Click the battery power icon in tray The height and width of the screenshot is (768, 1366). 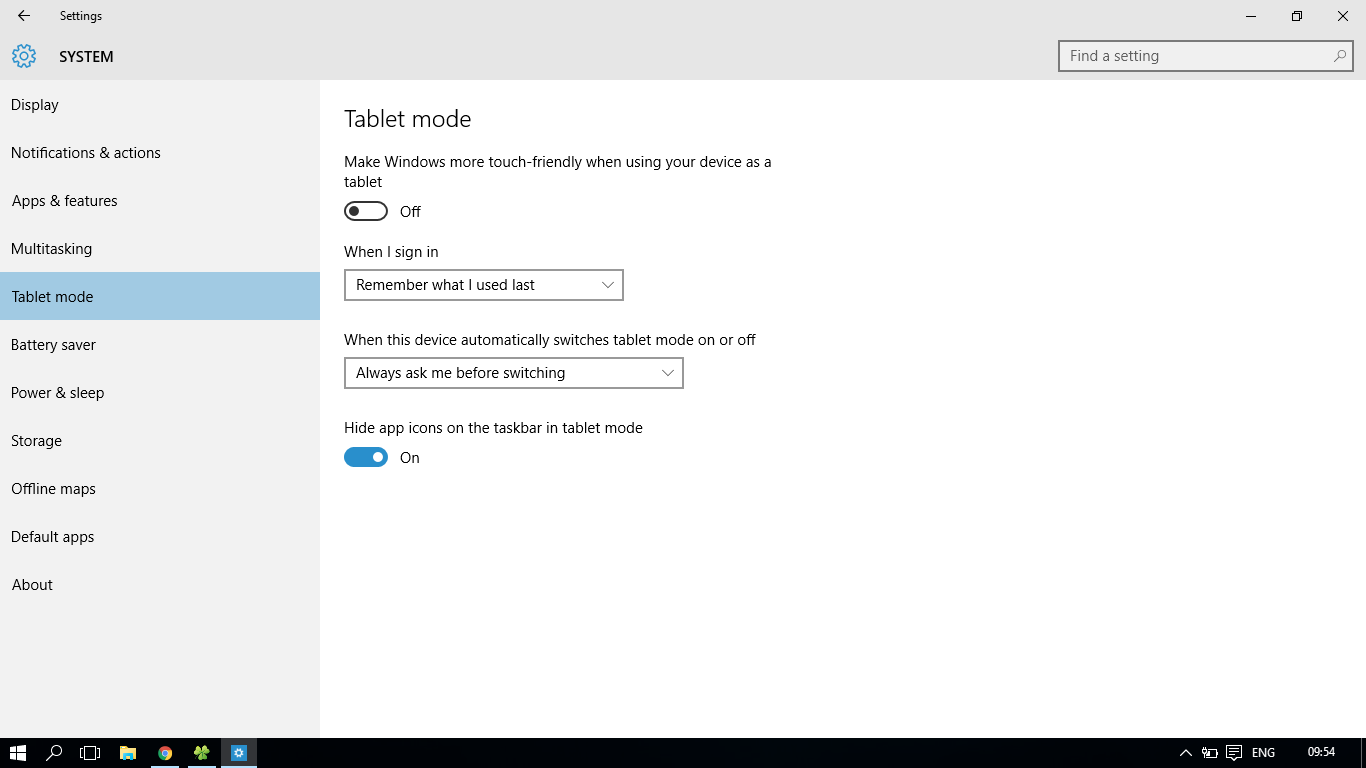1209,753
